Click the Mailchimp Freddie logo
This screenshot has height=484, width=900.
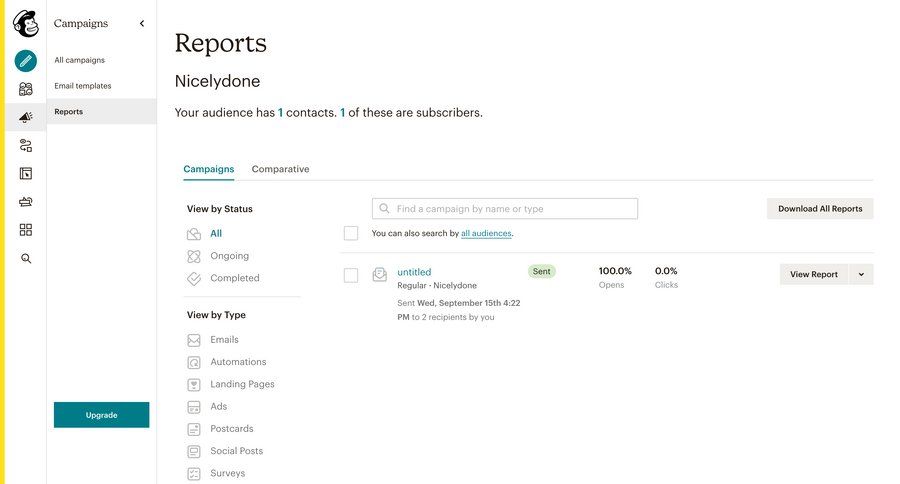[x=26, y=24]
